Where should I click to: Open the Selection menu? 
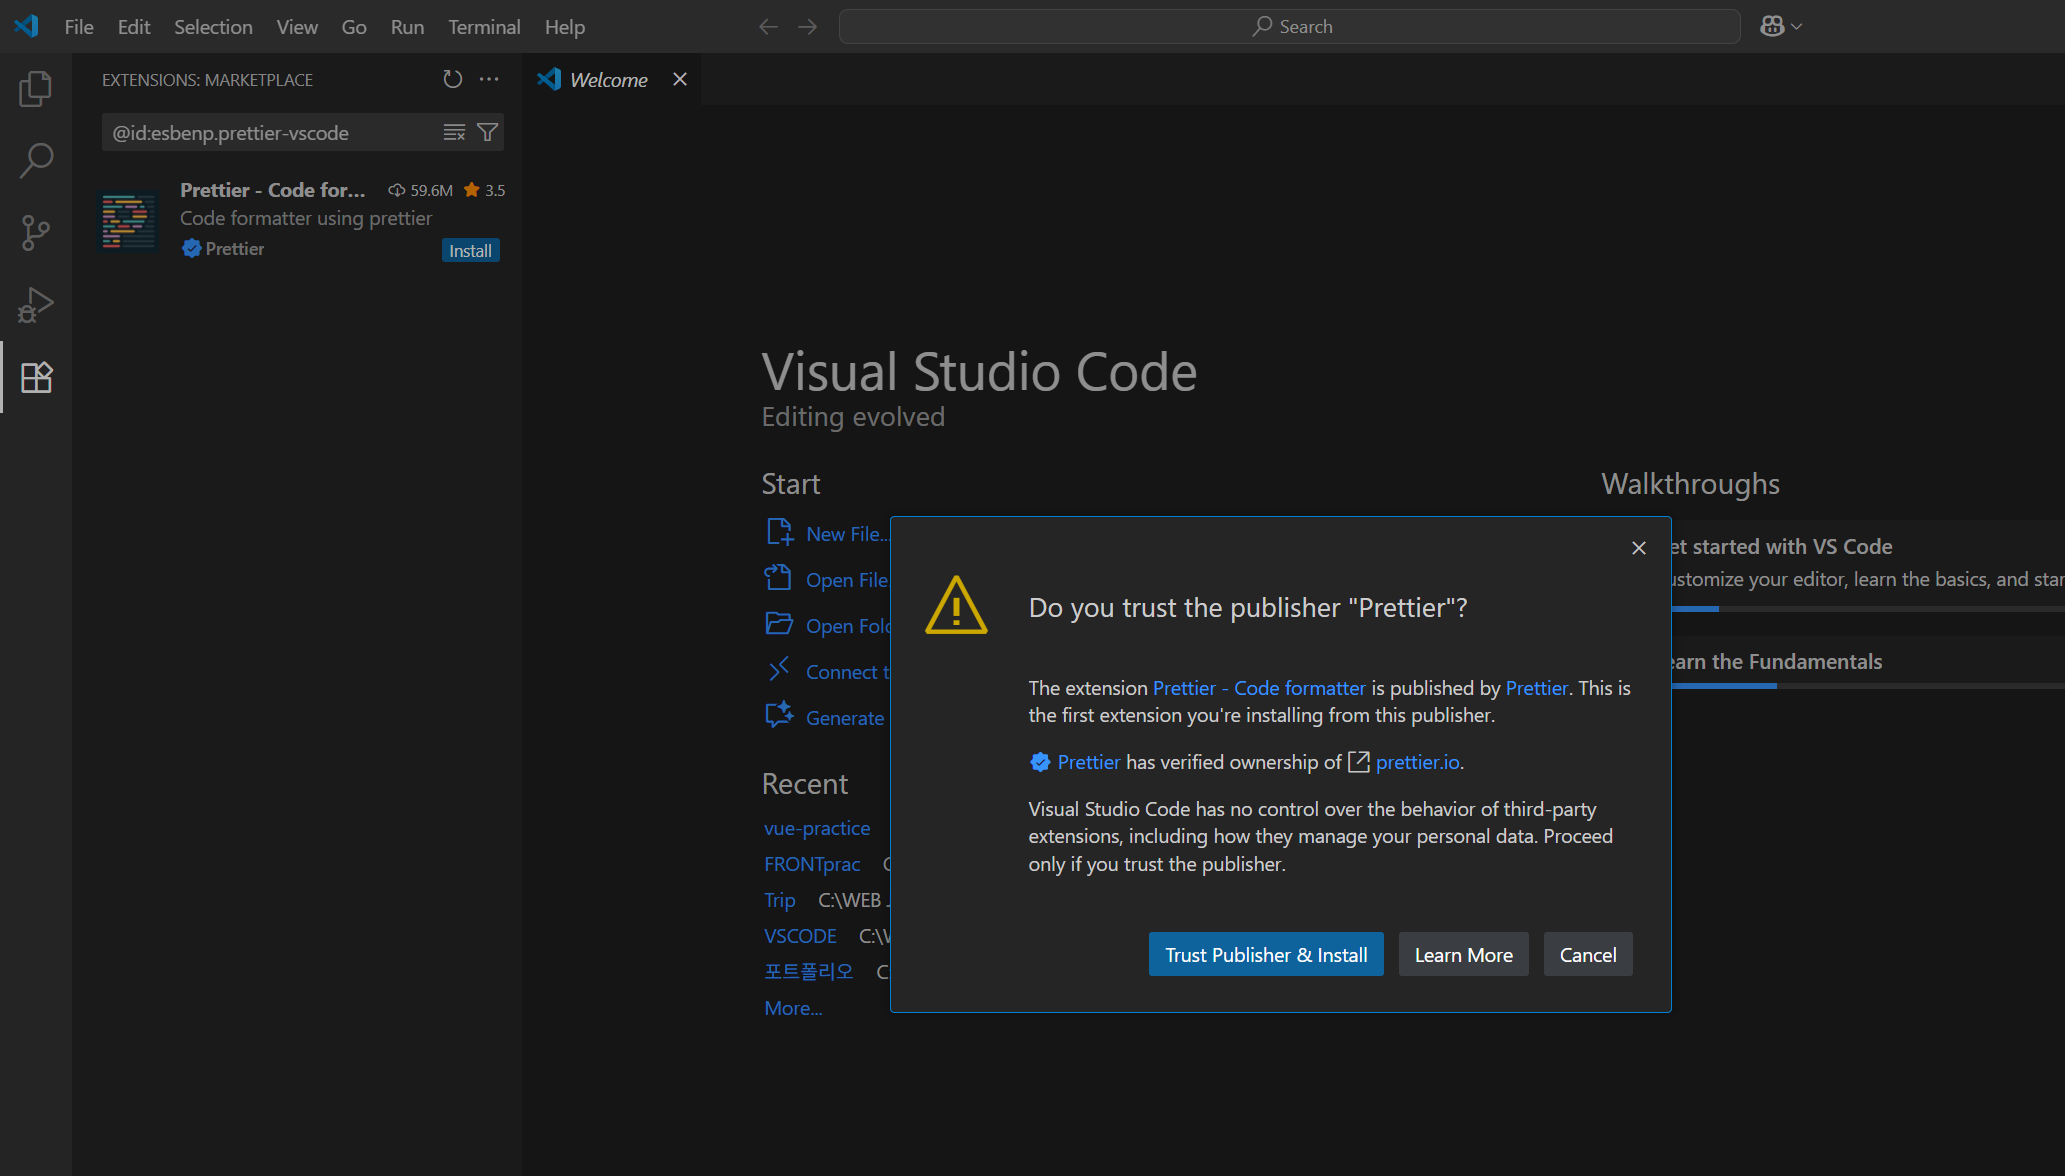pos(213,27)
